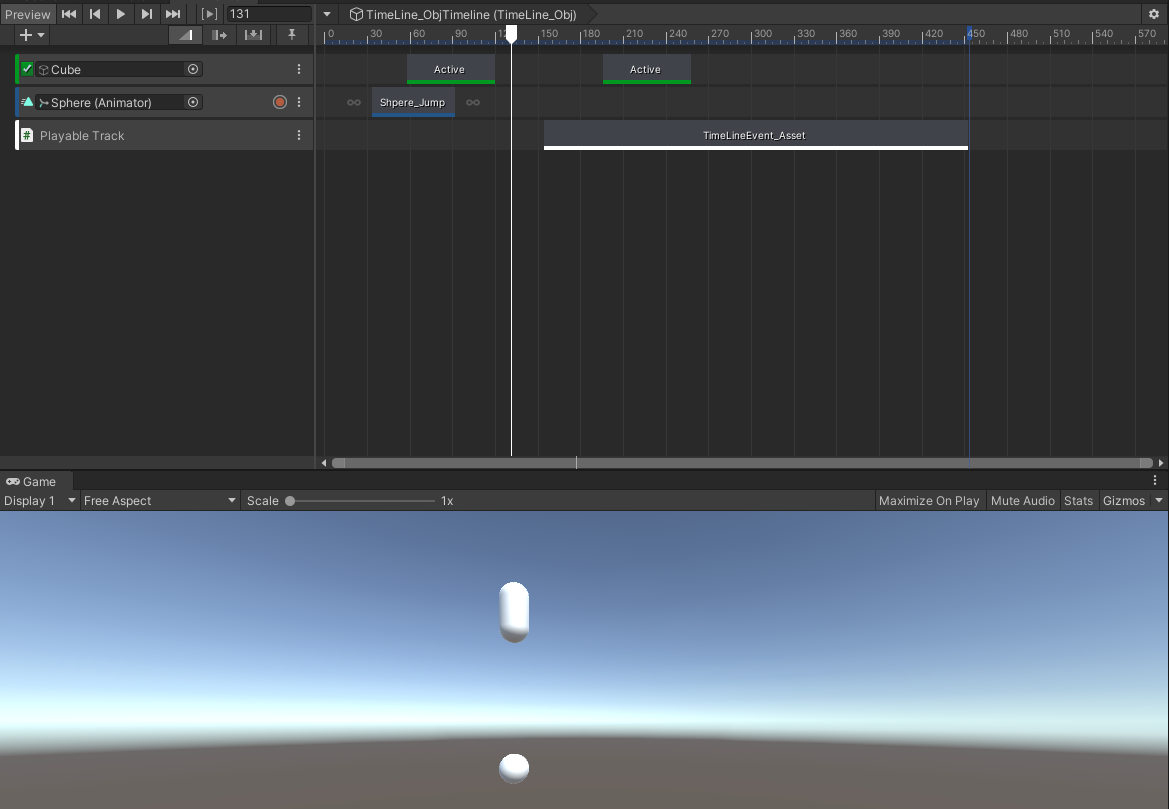Toggle Stats overlay
The width and height of the screenshot is (1169, 809).
[x=1078, y=500]
